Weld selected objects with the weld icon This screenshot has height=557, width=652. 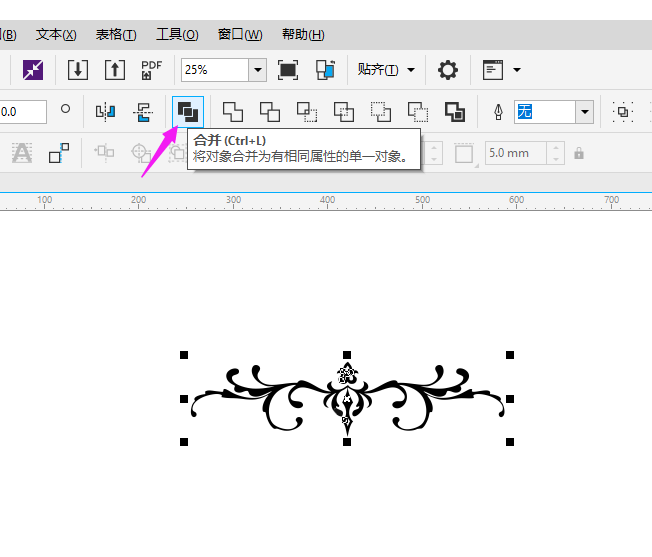233,111
